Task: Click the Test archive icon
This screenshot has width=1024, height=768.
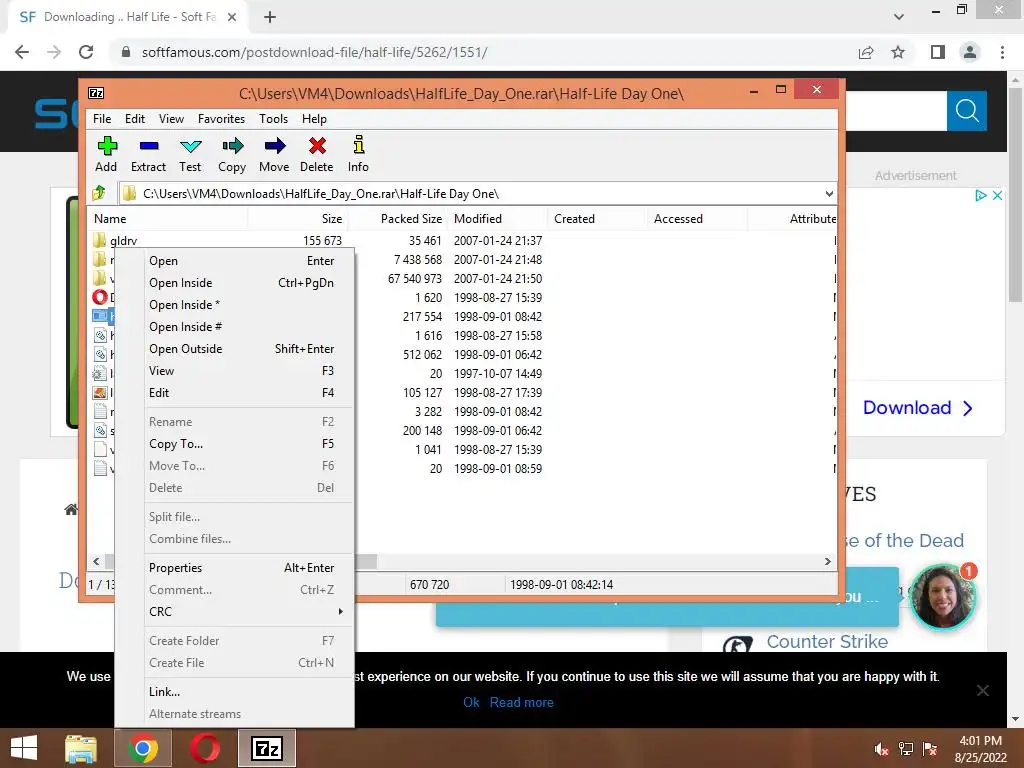Action: (x=191, y=146)
